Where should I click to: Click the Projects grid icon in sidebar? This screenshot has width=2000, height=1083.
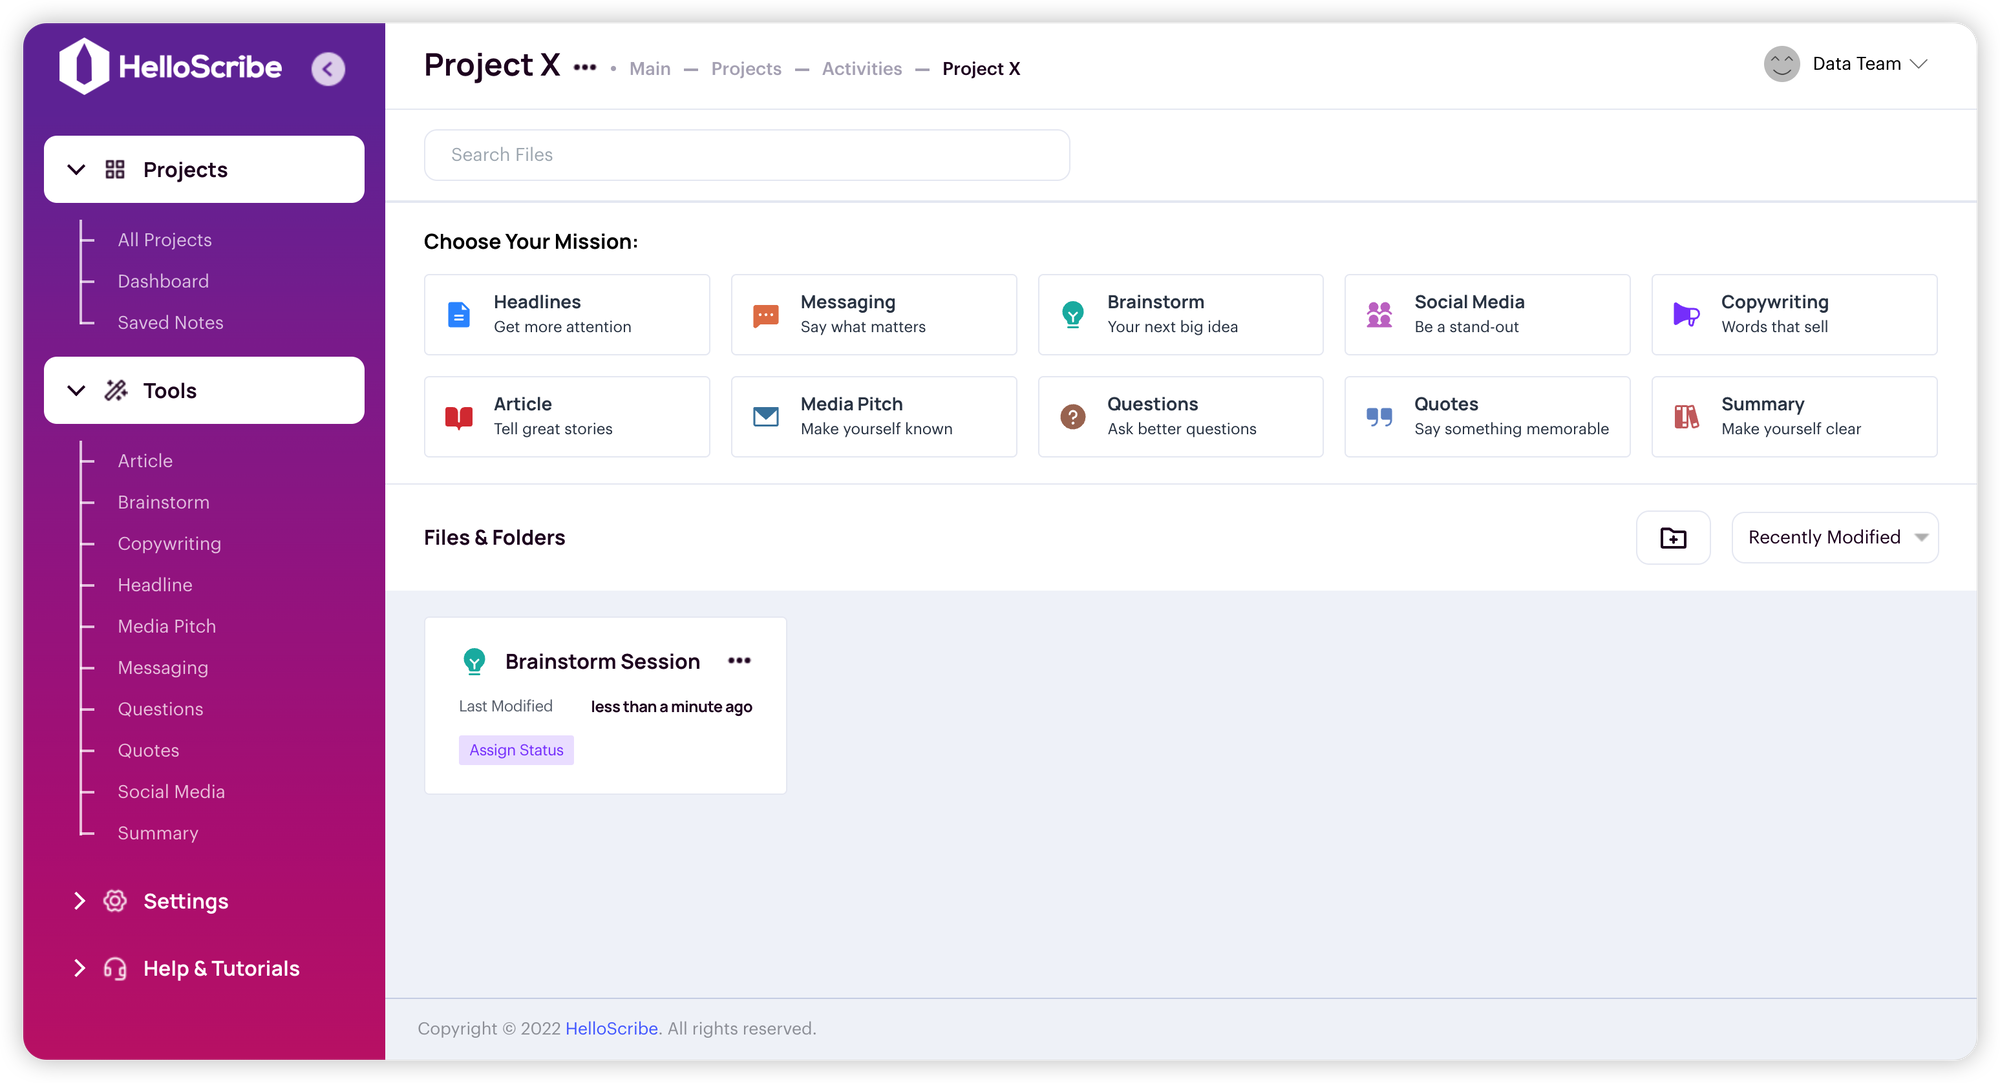(x=115, y=169)
